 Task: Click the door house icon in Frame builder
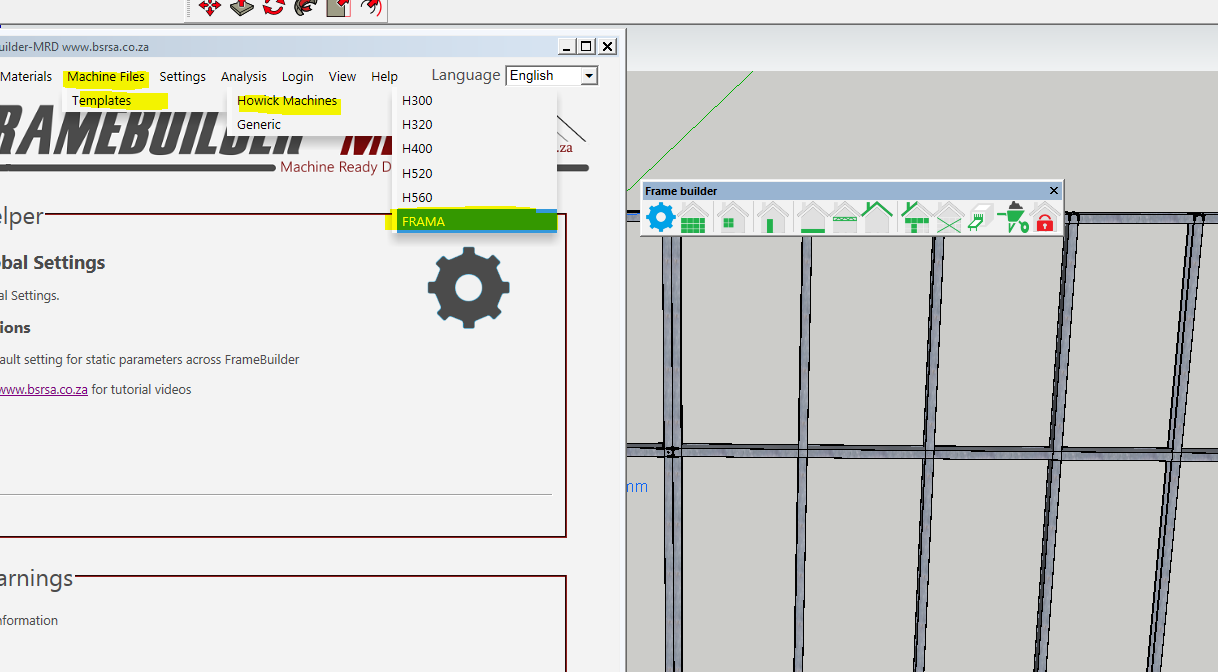772,217
